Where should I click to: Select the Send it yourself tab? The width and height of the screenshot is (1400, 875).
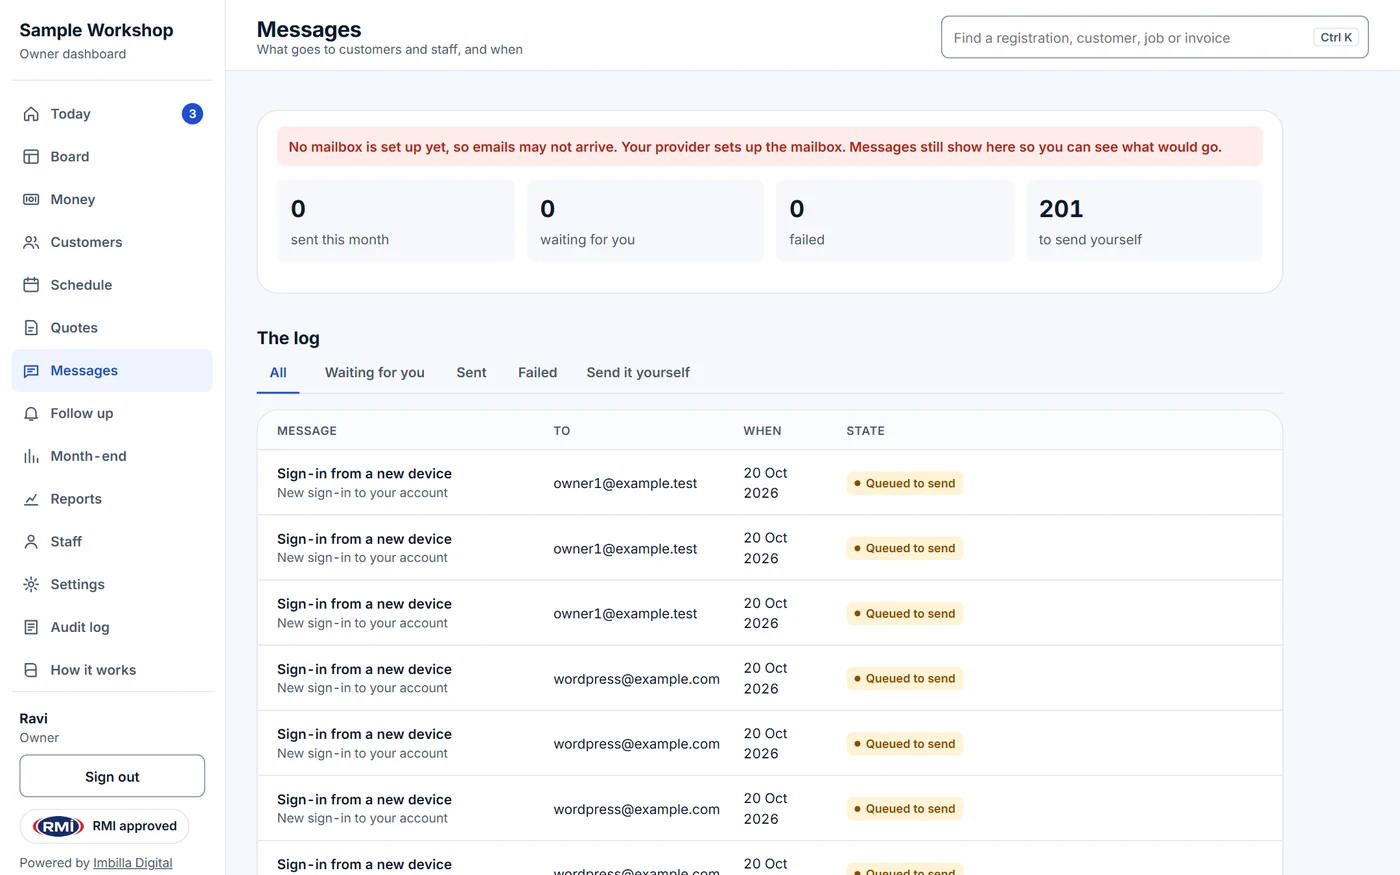click(x=638, y=373)
